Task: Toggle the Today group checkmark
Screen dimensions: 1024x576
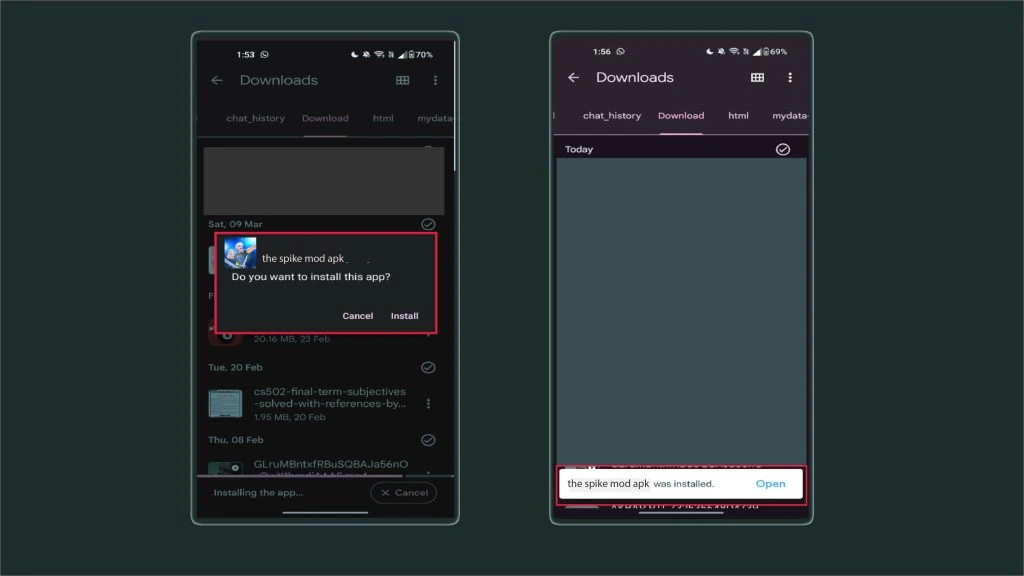Action: (x=783, y=149)
